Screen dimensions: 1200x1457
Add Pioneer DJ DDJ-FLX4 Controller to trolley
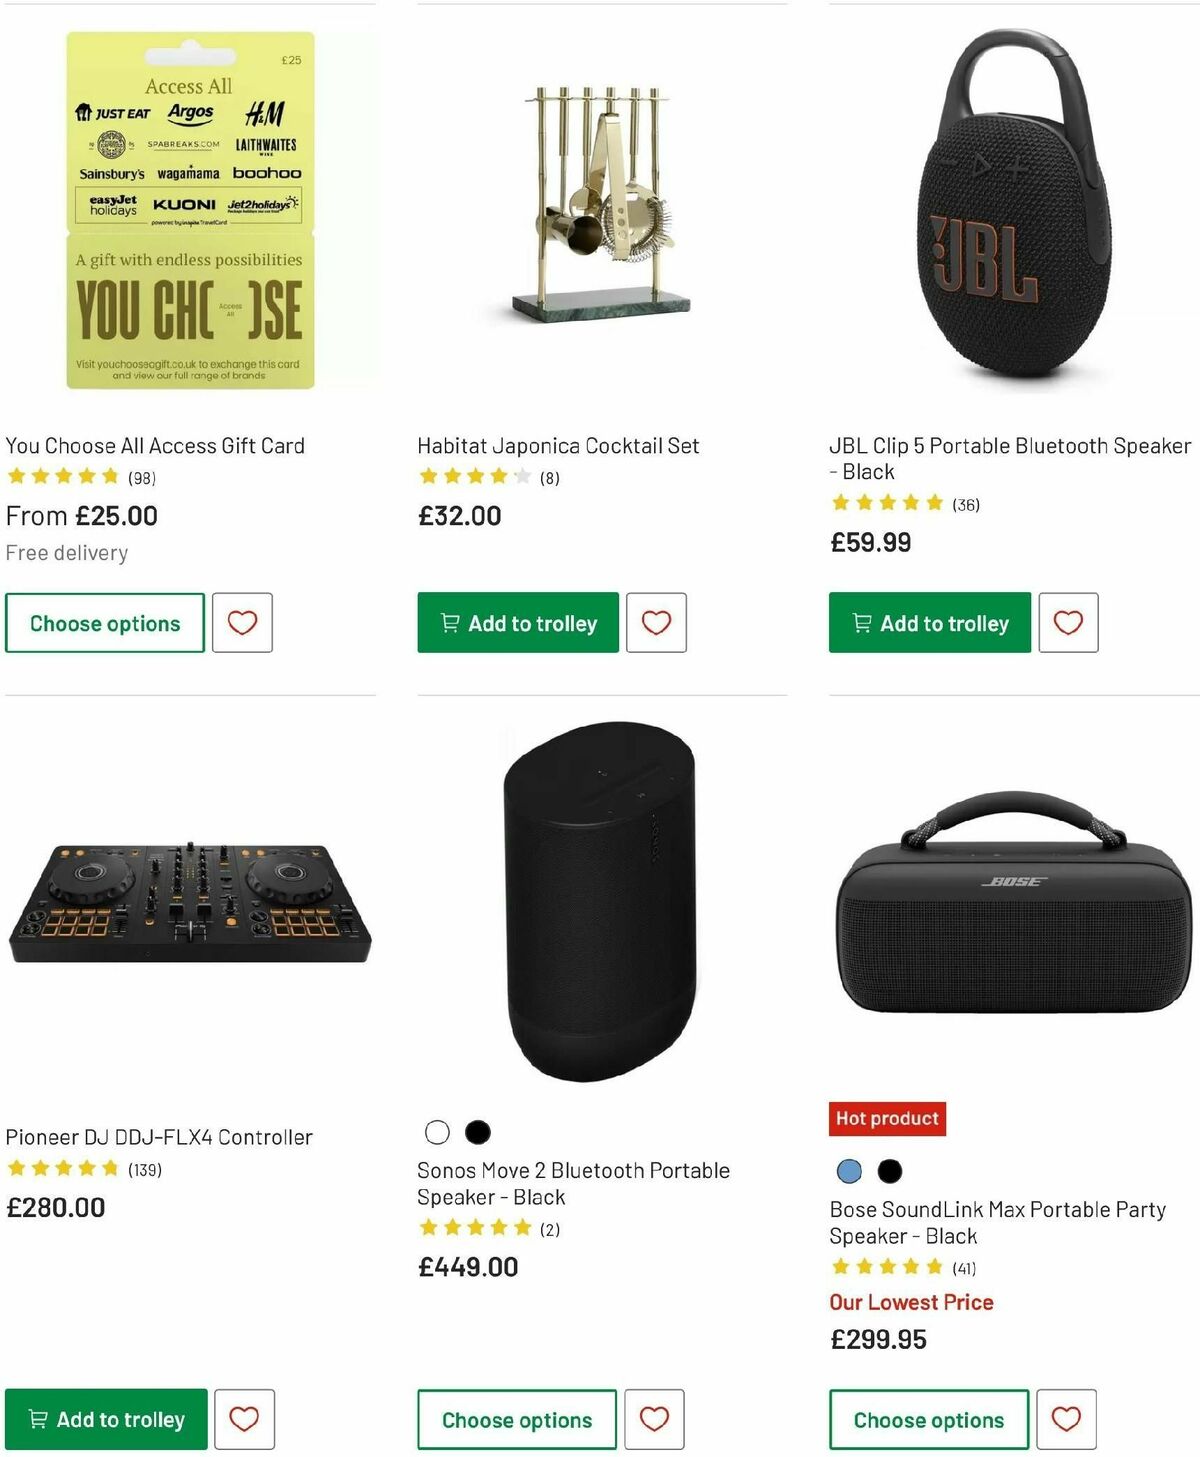click(x=106, y=1419)
